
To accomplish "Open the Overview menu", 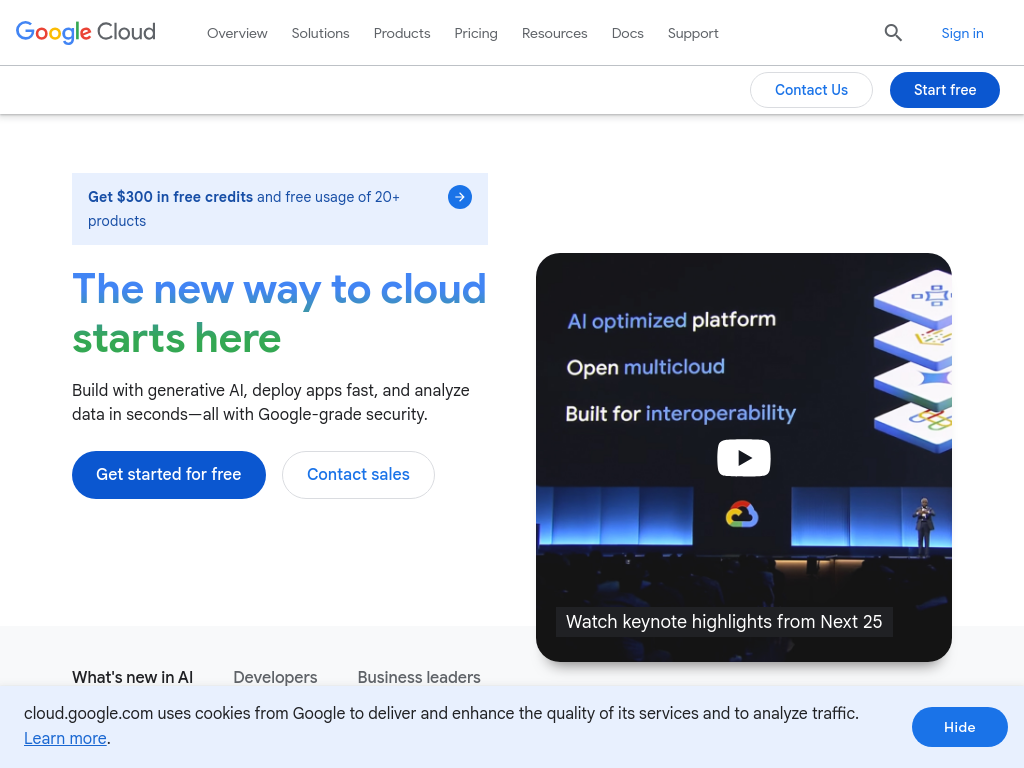I will (x=237, y=33).
